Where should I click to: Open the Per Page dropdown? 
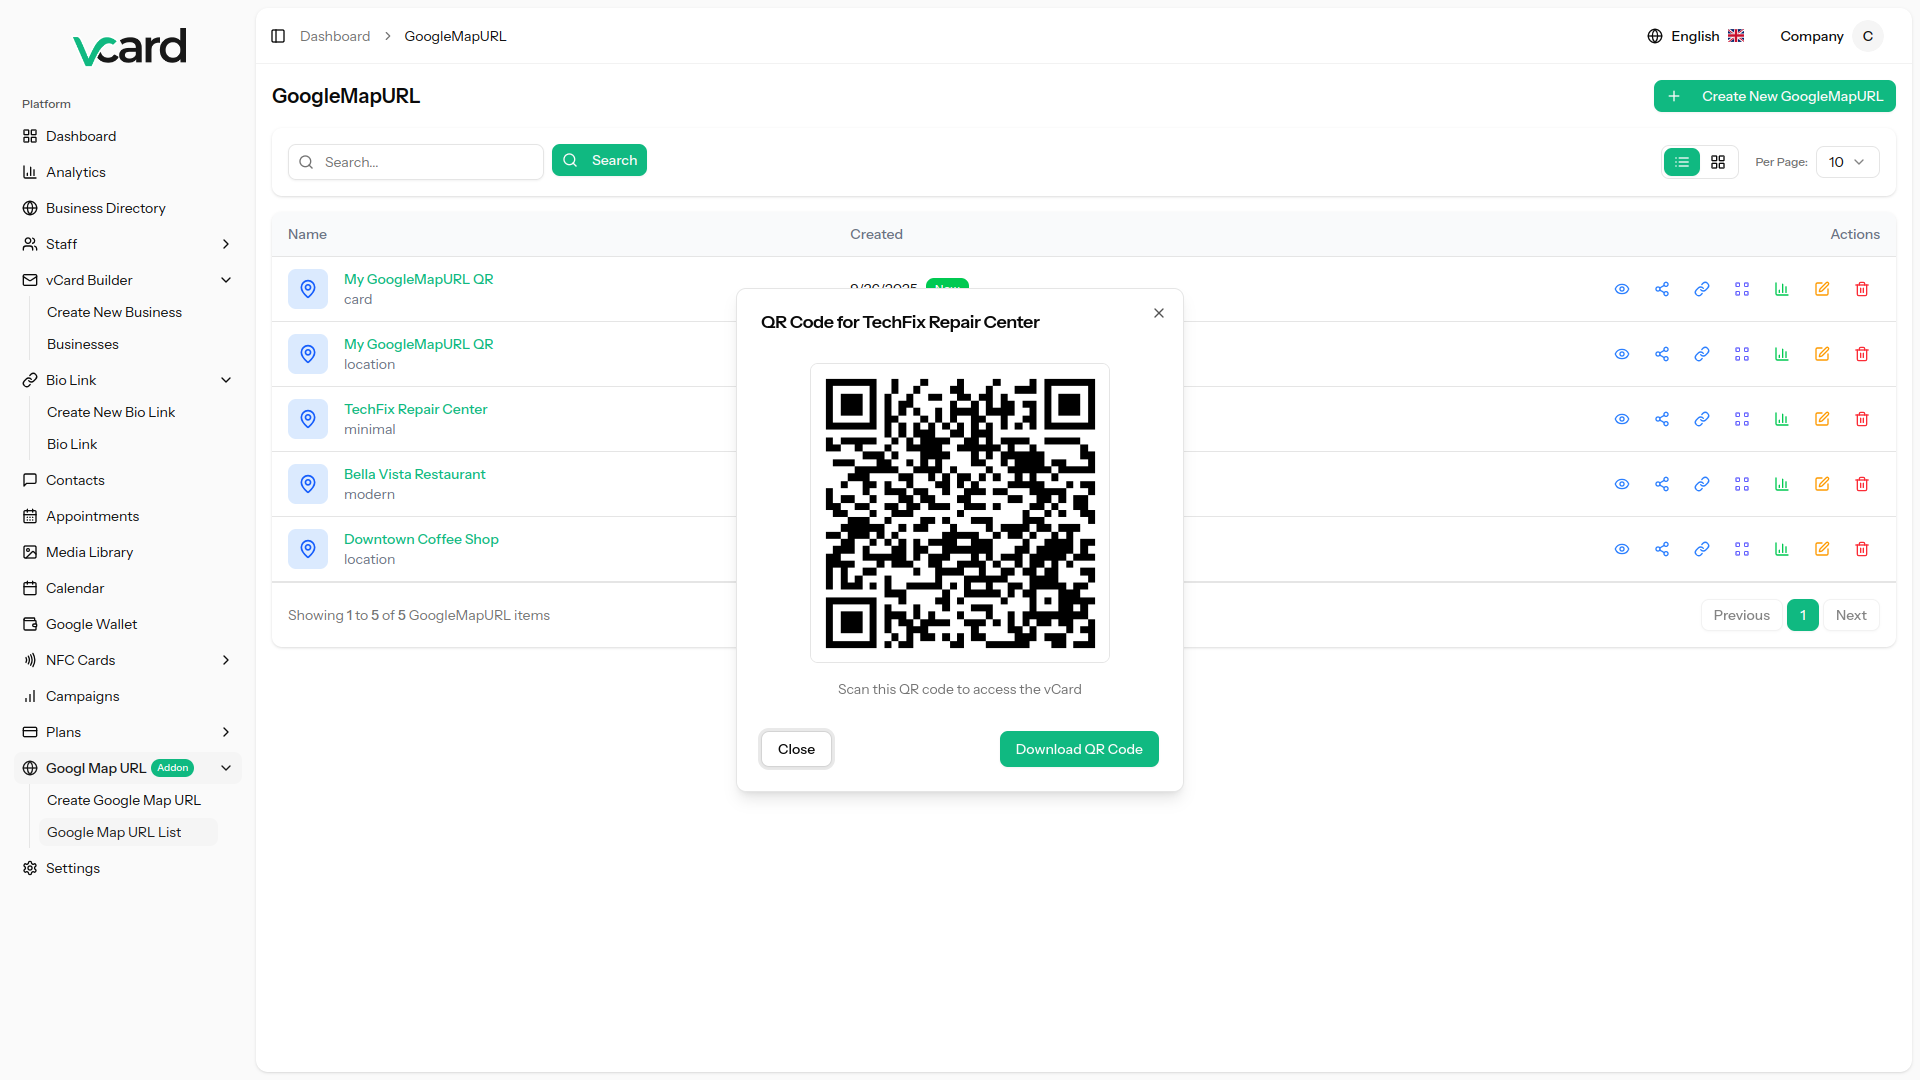point(1846,162)
